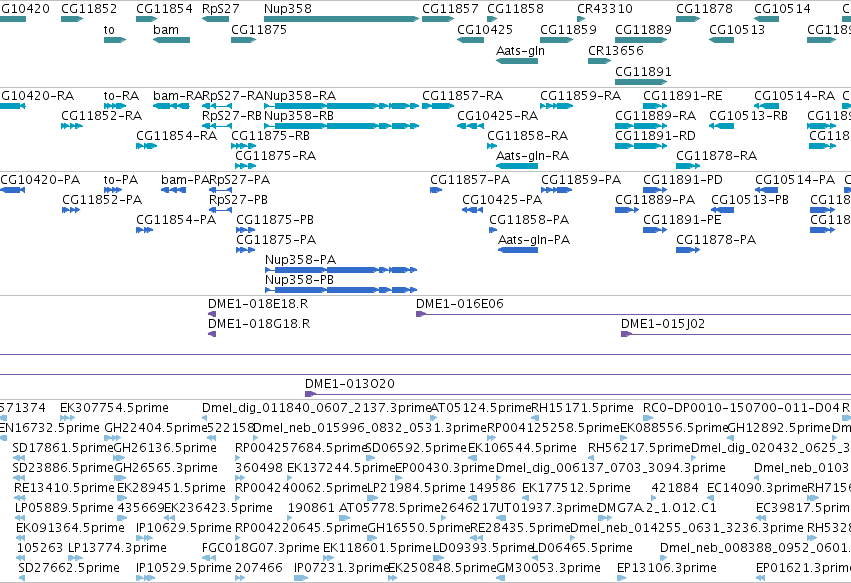Click the CG11891 gene label
The width and height of the screenshot is (851, 583).
(x=643, y=72)
